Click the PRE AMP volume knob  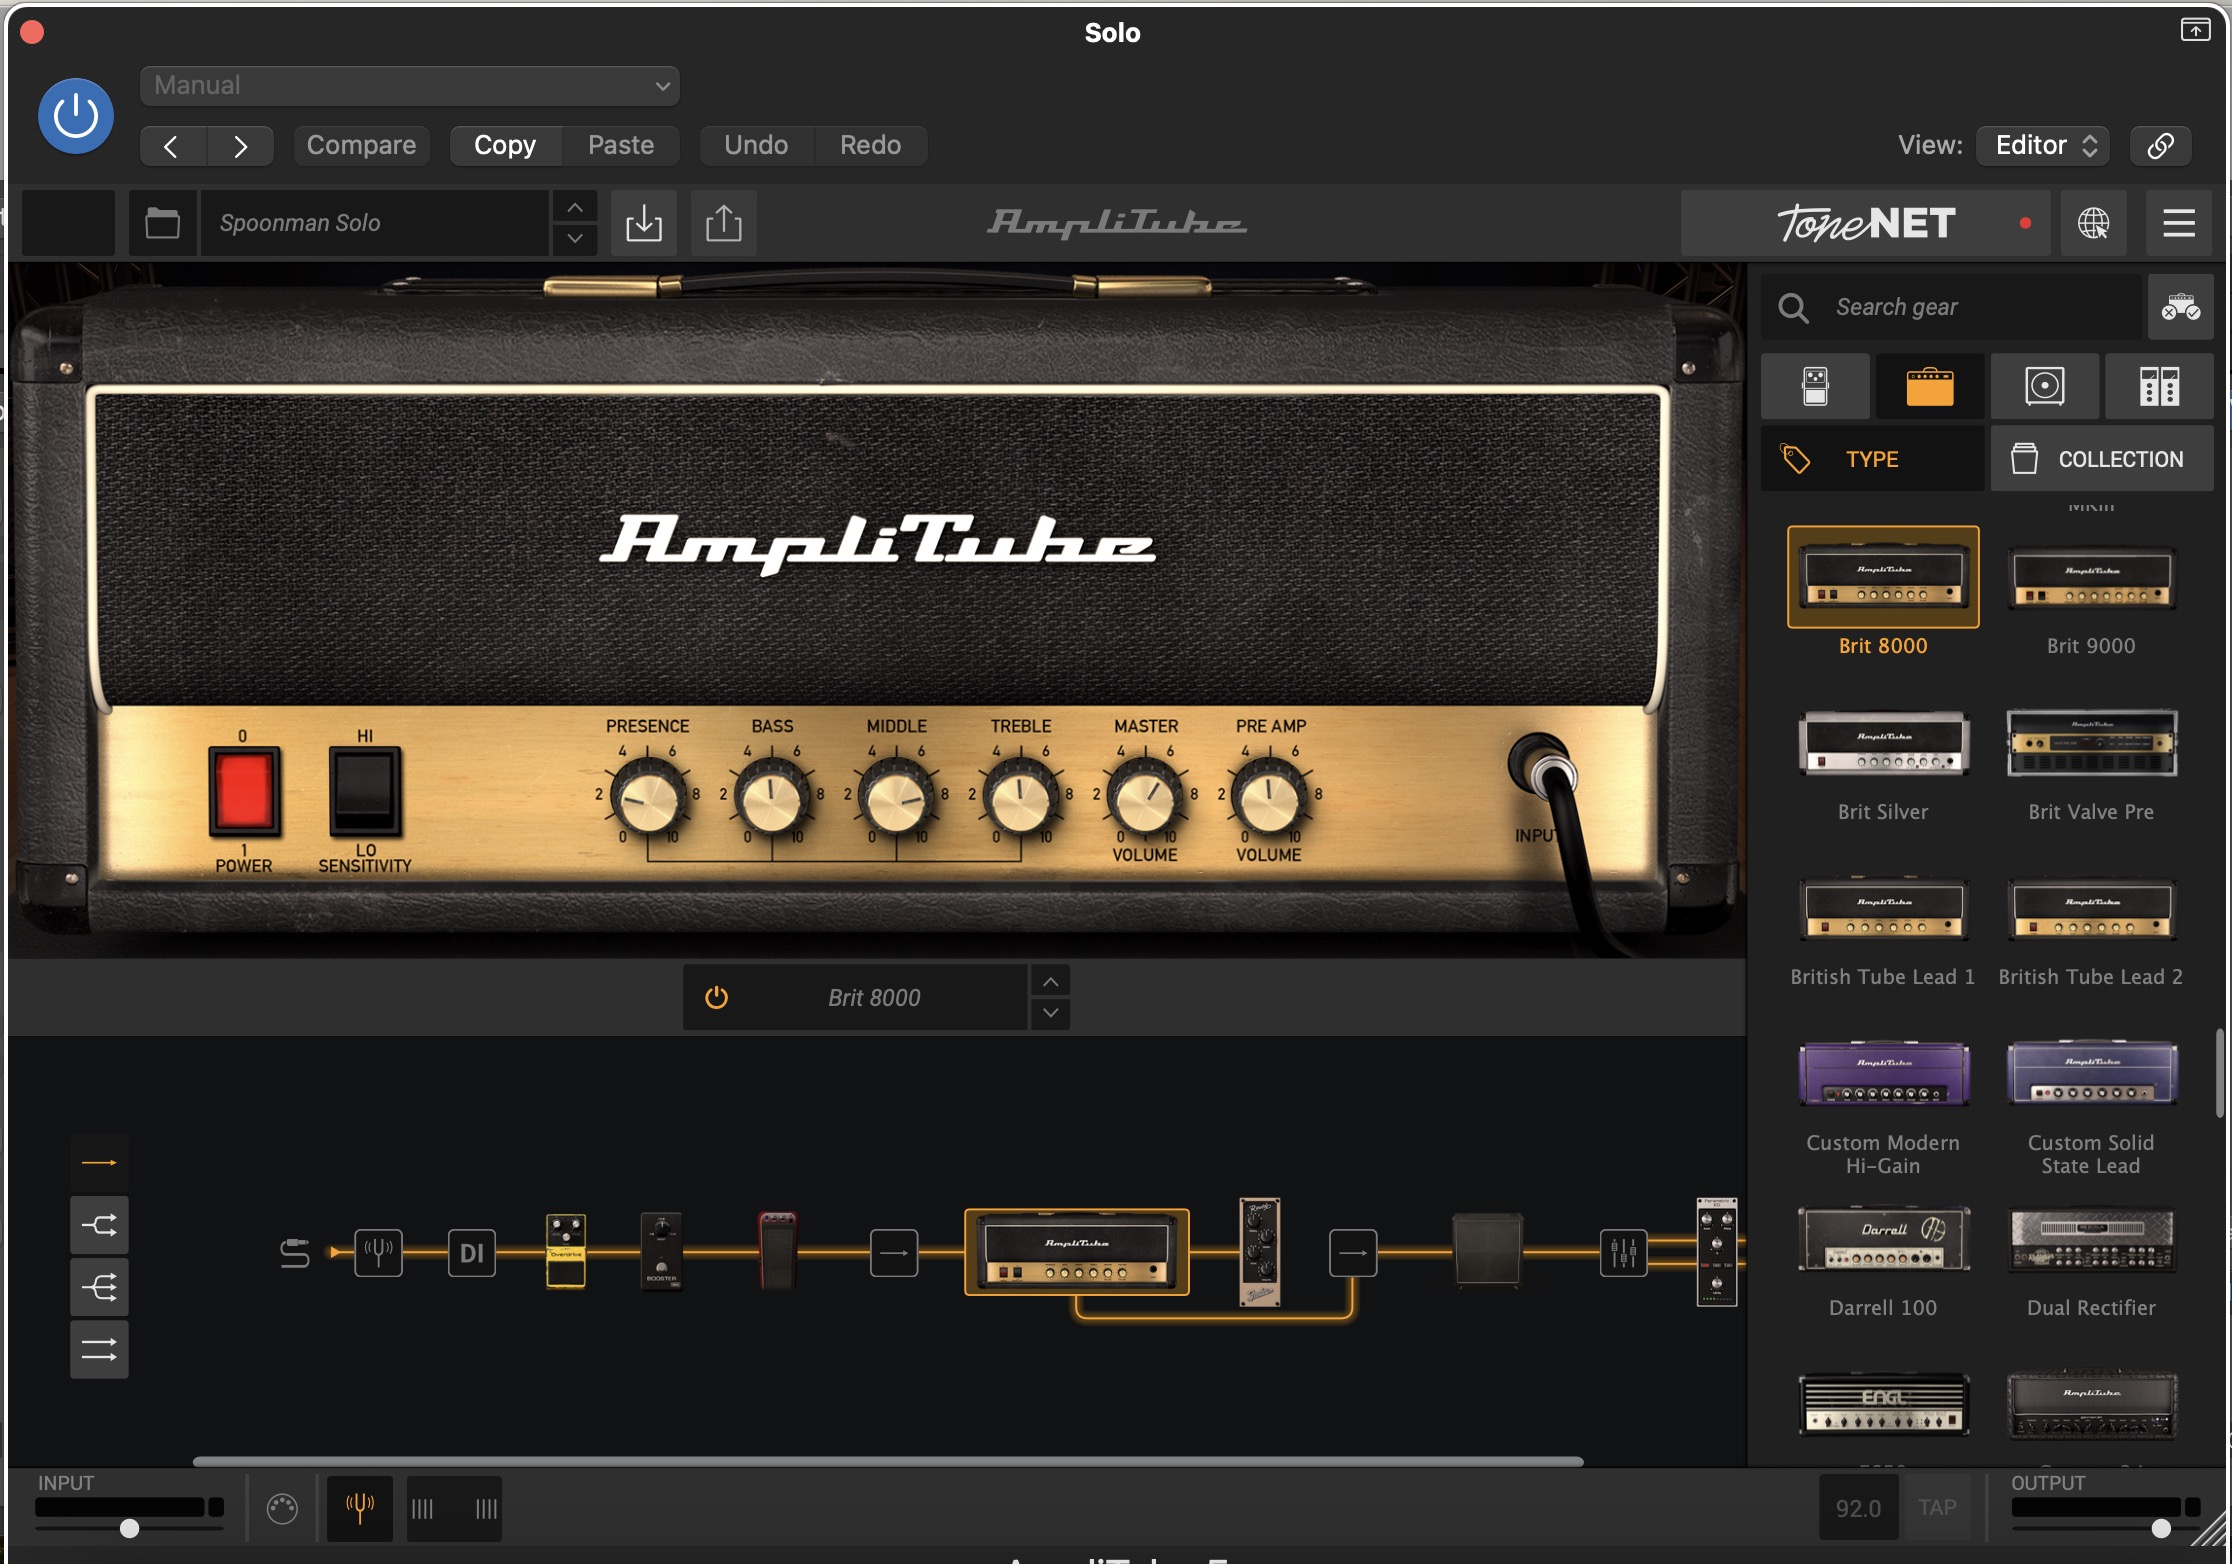pyautogui.click(x=1269, y=798)
